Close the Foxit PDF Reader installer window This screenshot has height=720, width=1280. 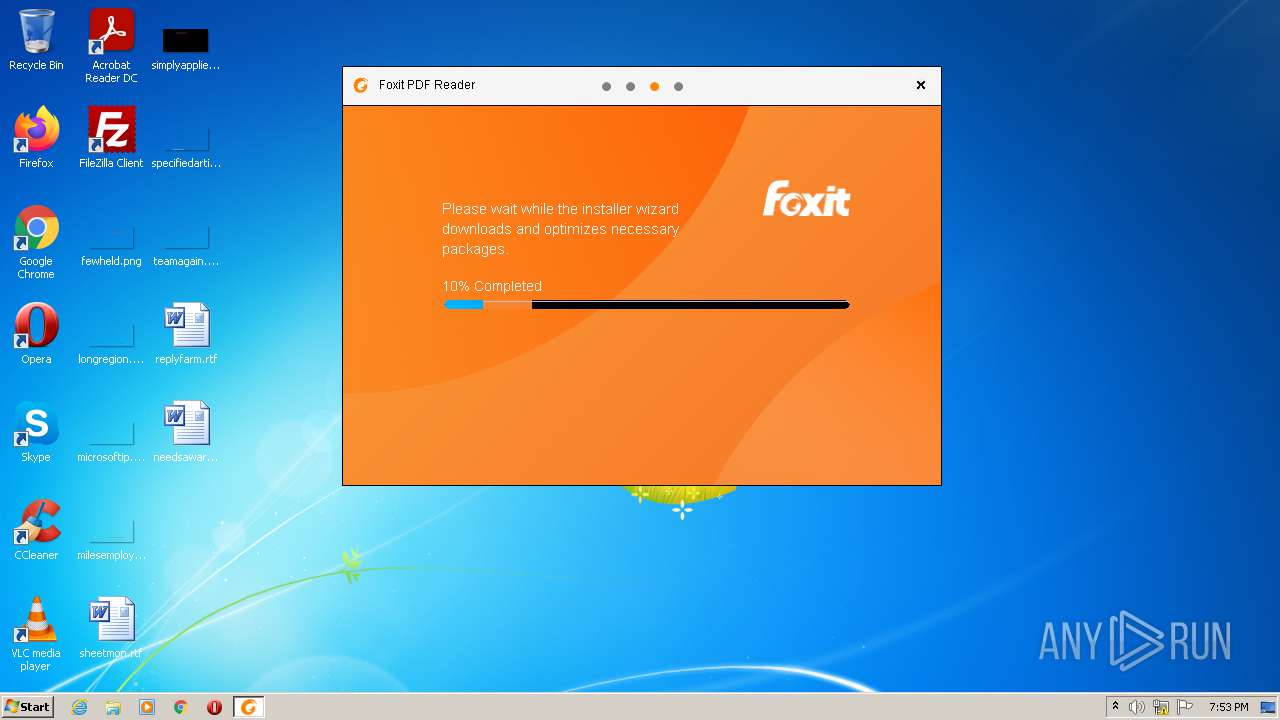[x=921, y=85]
